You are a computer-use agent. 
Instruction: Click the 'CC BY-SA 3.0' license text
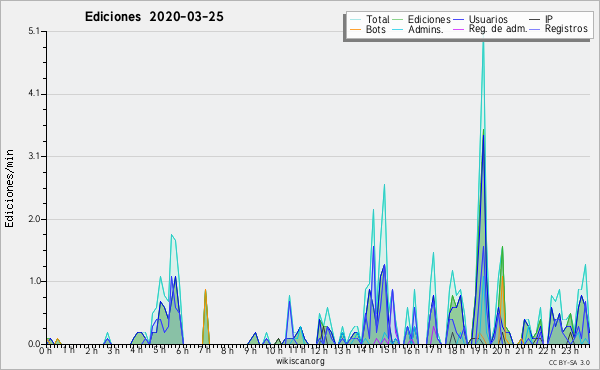tap(569, 363)
